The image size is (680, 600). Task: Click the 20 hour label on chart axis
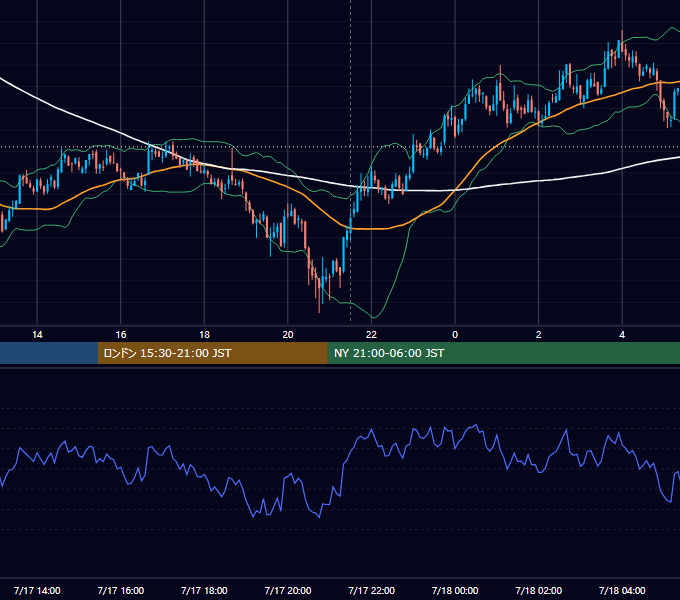coord(288,335)
